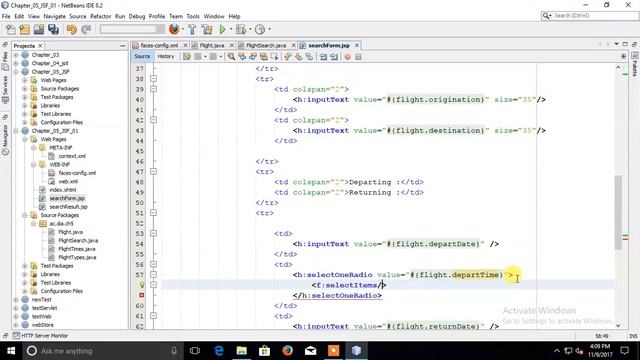The width and height of the screenshot is (640, 360).
Task: Click the Find Previous Occurrence editor icon
Action: pos(242,57)
